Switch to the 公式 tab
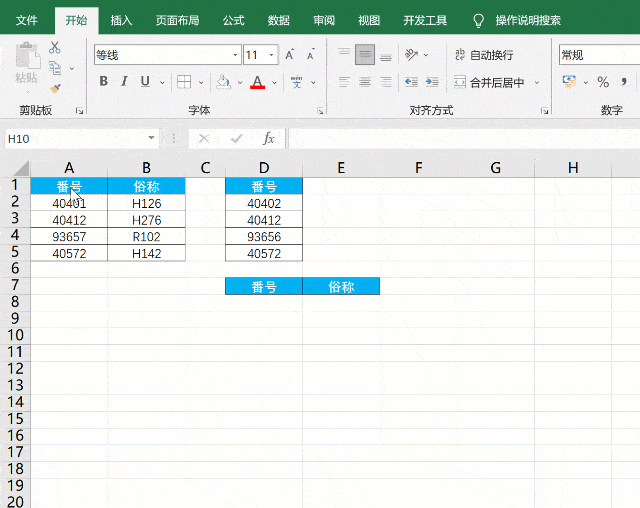 tap(233, 20)
